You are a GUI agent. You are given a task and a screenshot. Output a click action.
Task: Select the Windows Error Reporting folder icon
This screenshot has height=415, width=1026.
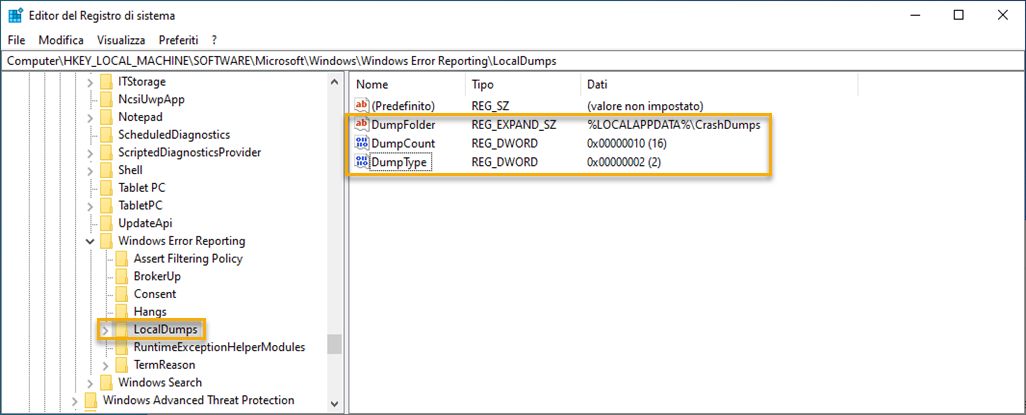pos(106,241)
